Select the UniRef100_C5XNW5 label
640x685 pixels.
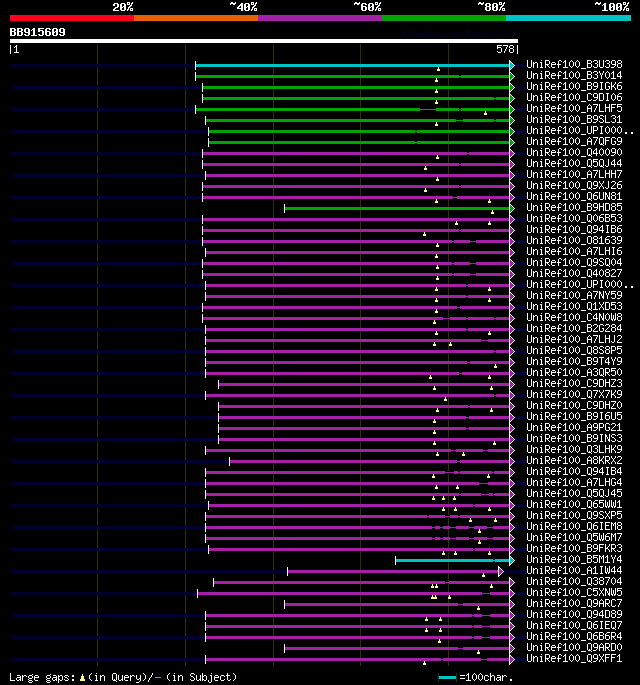pos(574,592)
